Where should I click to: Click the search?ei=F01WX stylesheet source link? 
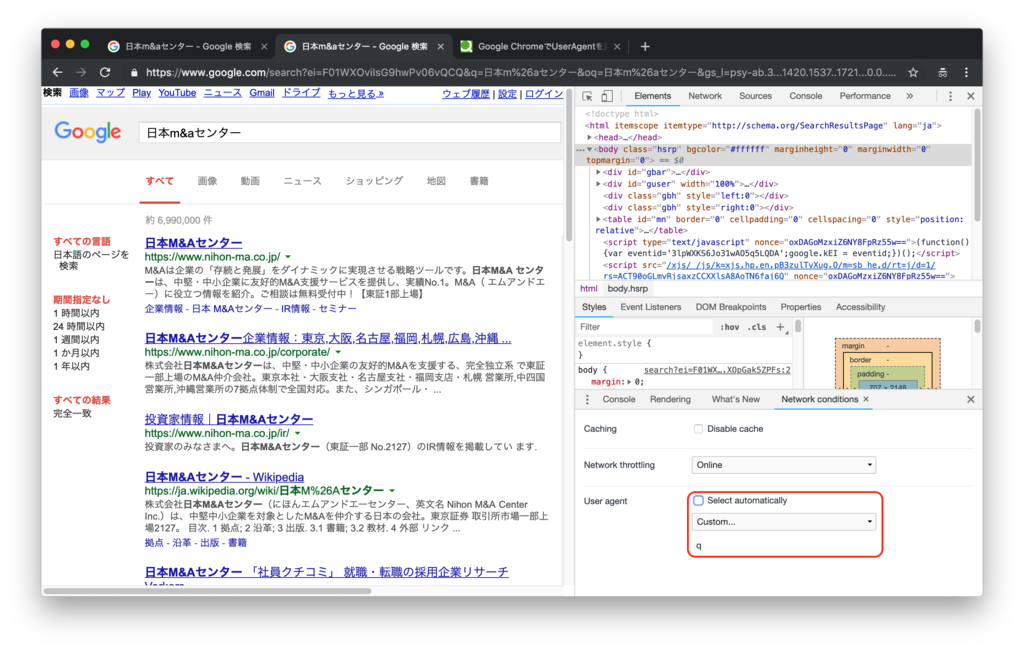point(716,370)
